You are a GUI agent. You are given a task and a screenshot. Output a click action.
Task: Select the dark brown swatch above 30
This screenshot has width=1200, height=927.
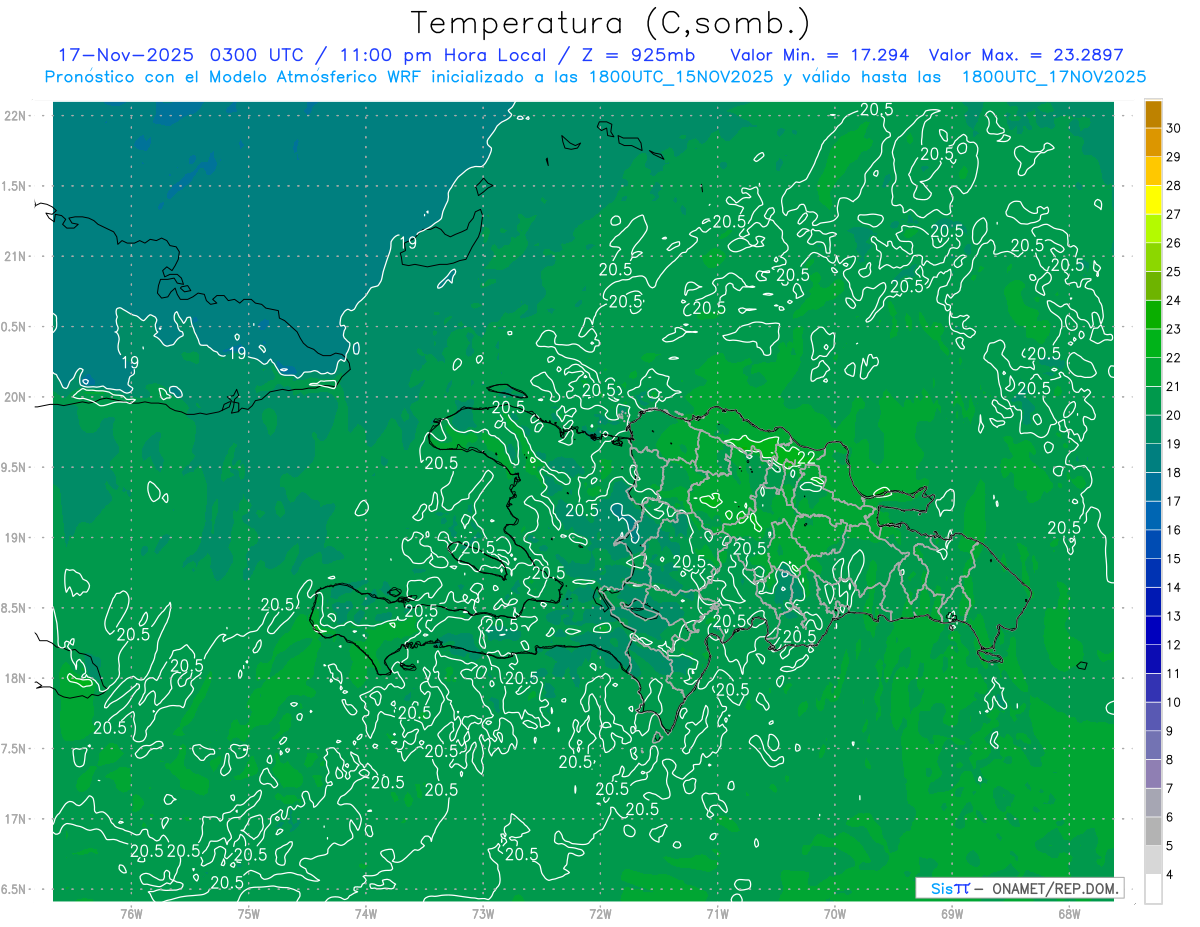pyautogui.click(x=1153, y=114)
